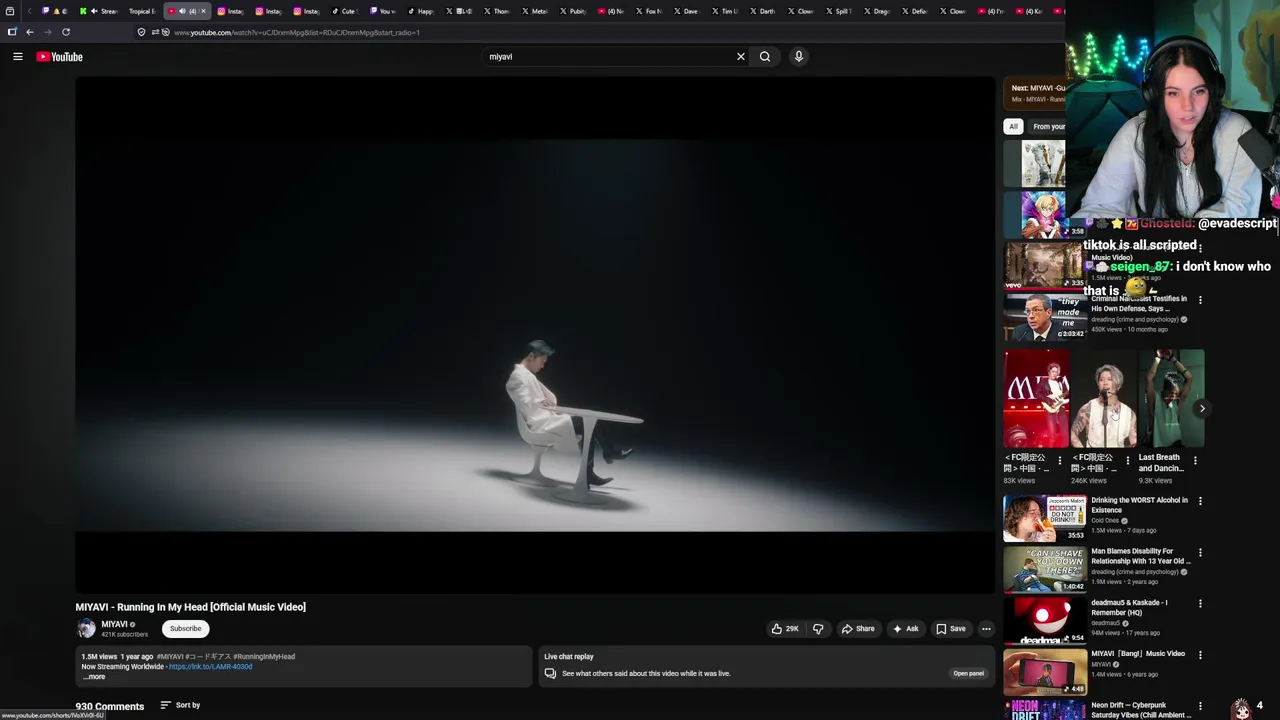Subscribe to the MIYAVI channel
The height and width of the screenshot is (720, 1280).
pyautogui.click(x=185, y=629)
